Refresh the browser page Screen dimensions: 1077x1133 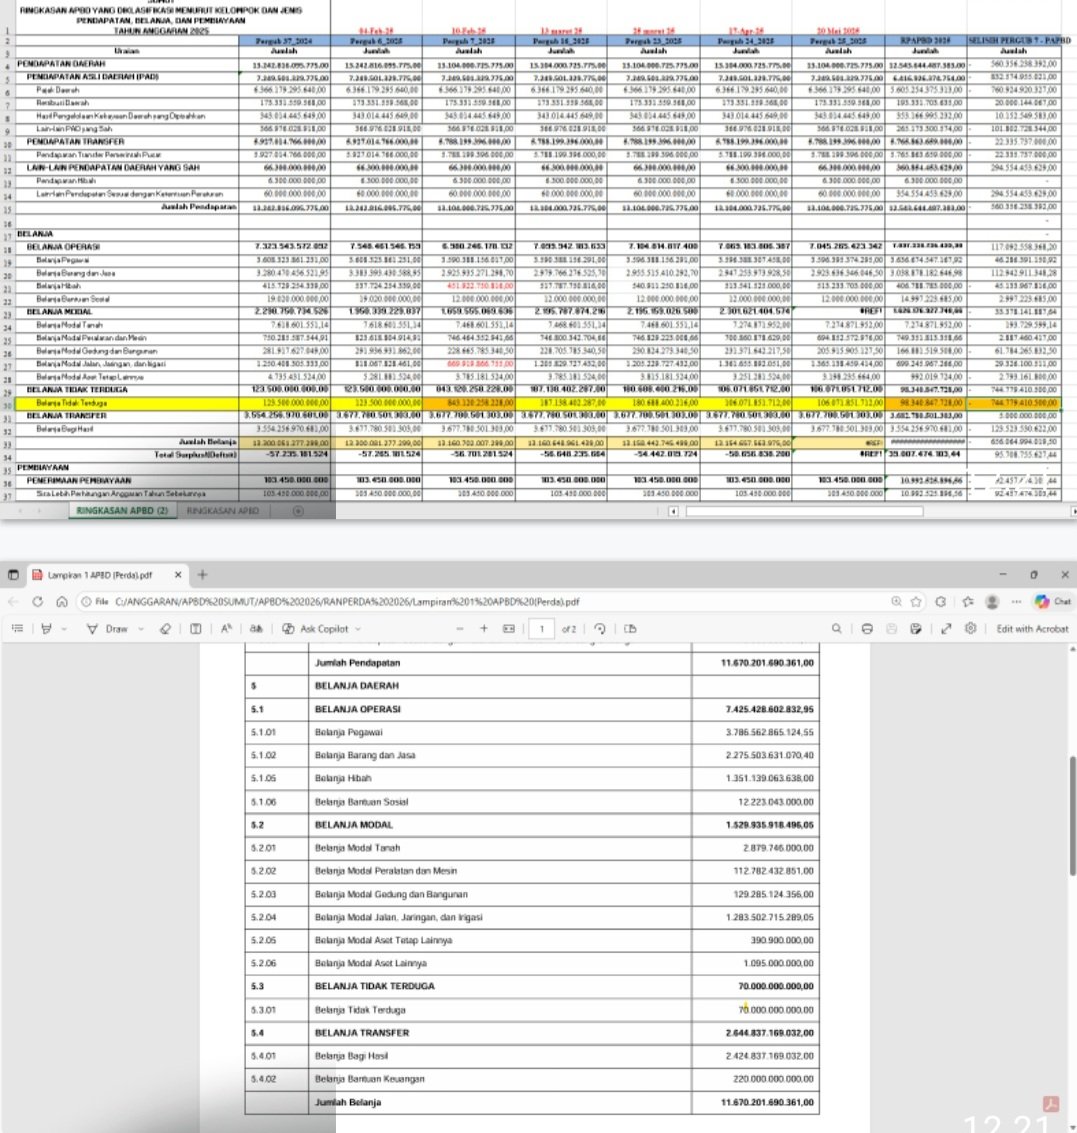pos(37,602)
